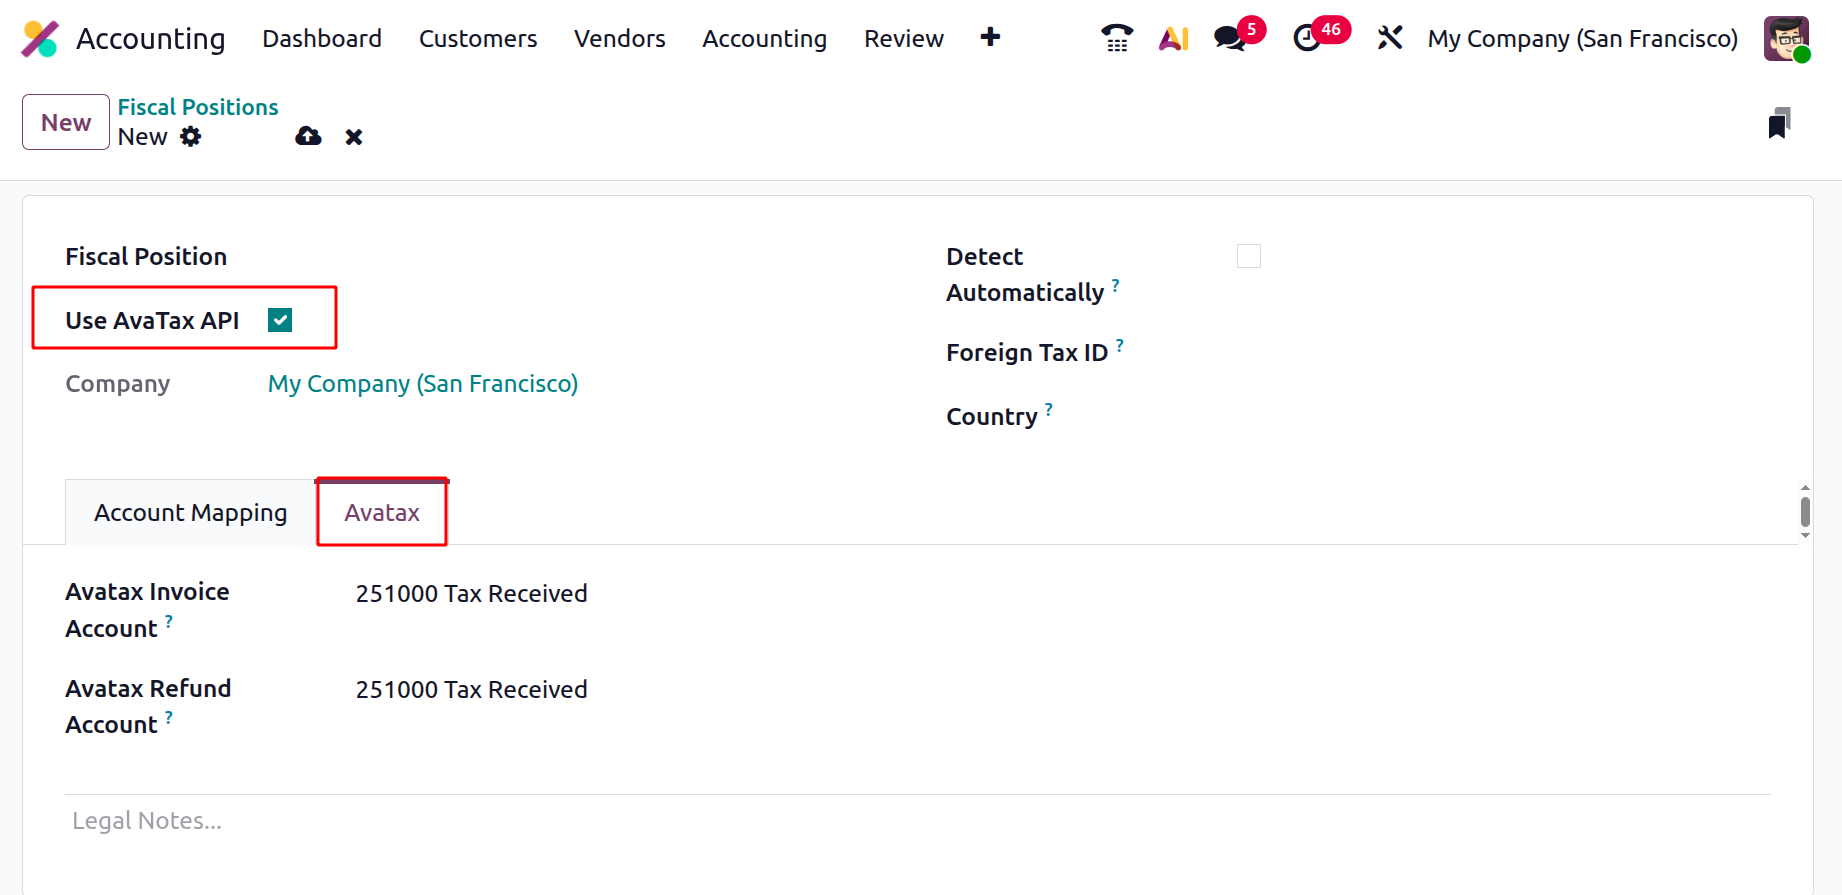
Task: Go back via Fiscal Positions breadcrumb
Action: [198, 107]
